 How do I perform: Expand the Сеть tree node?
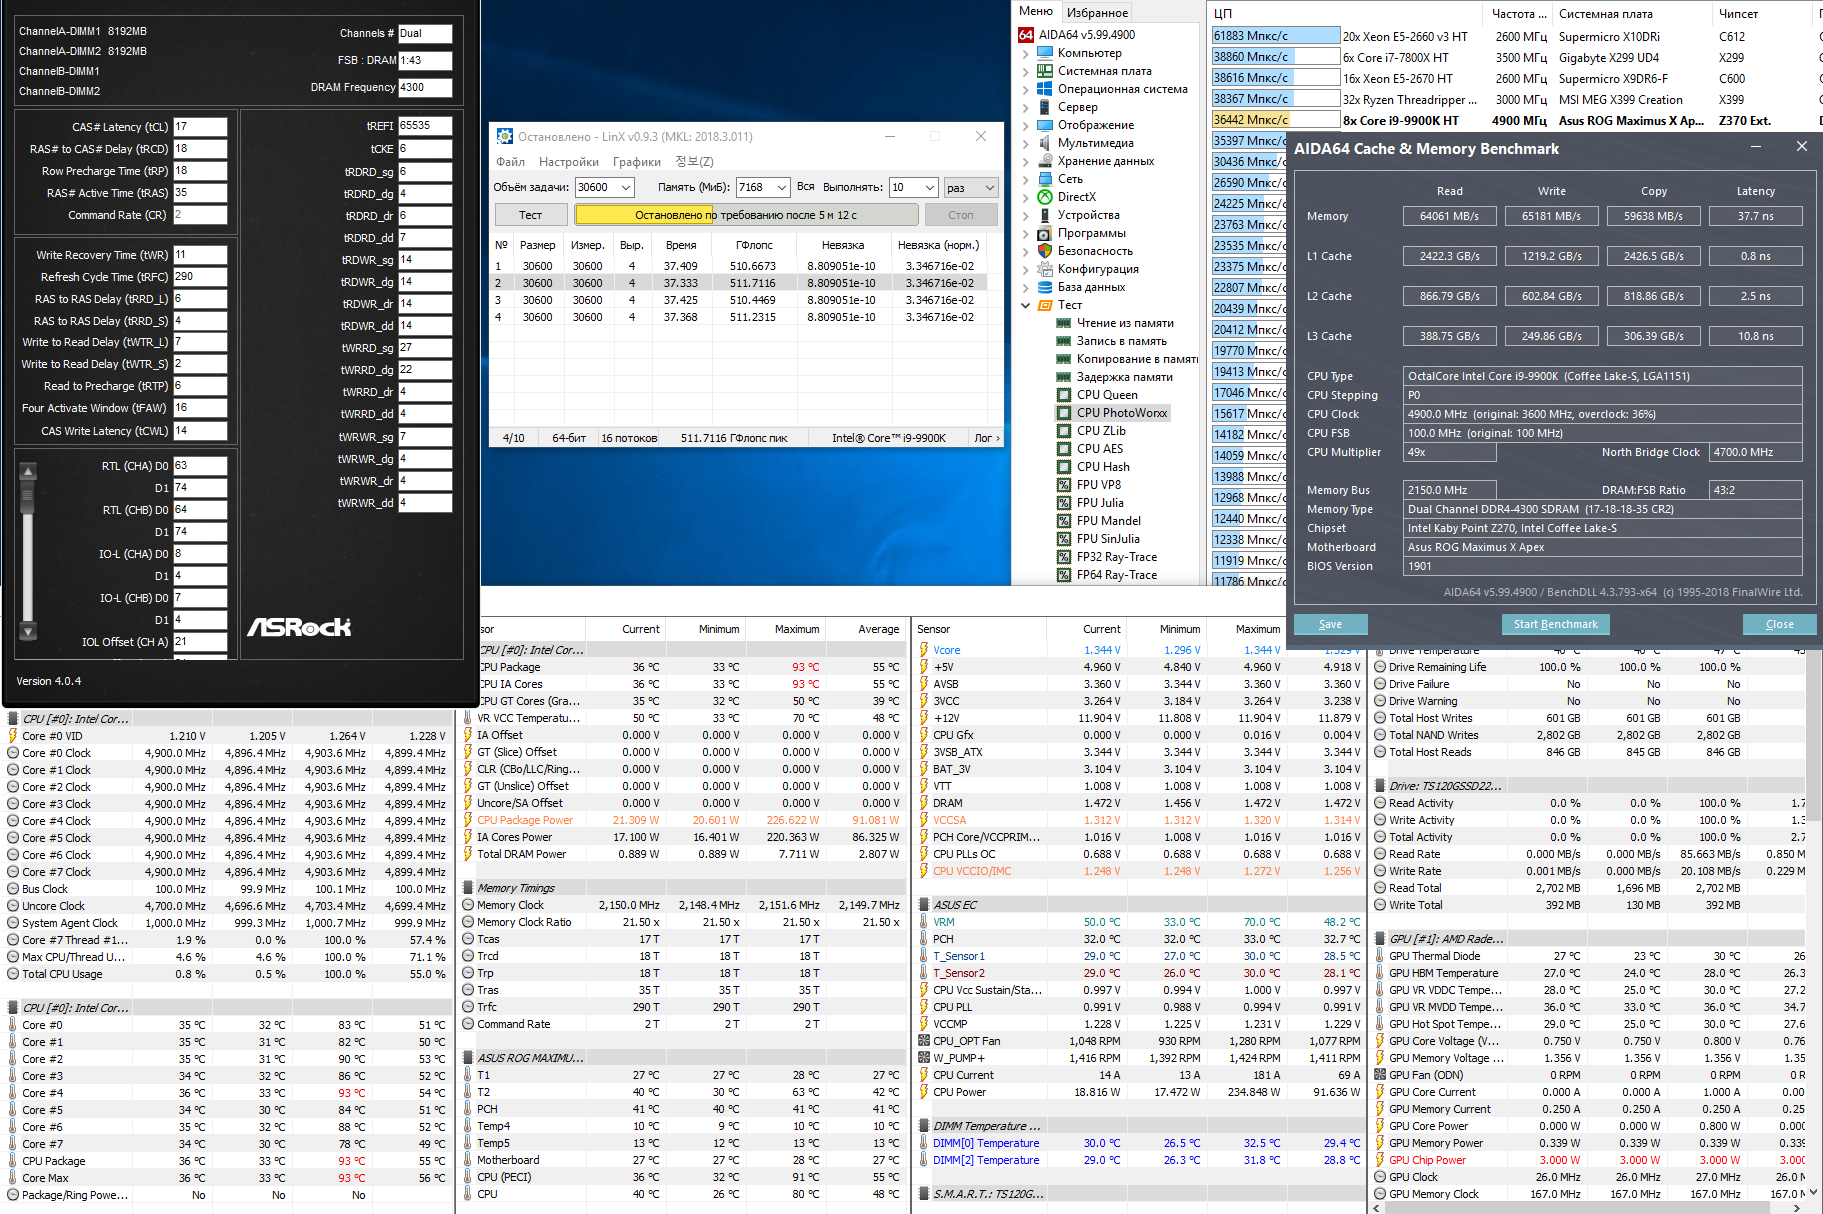click(x=1026, y=179)
